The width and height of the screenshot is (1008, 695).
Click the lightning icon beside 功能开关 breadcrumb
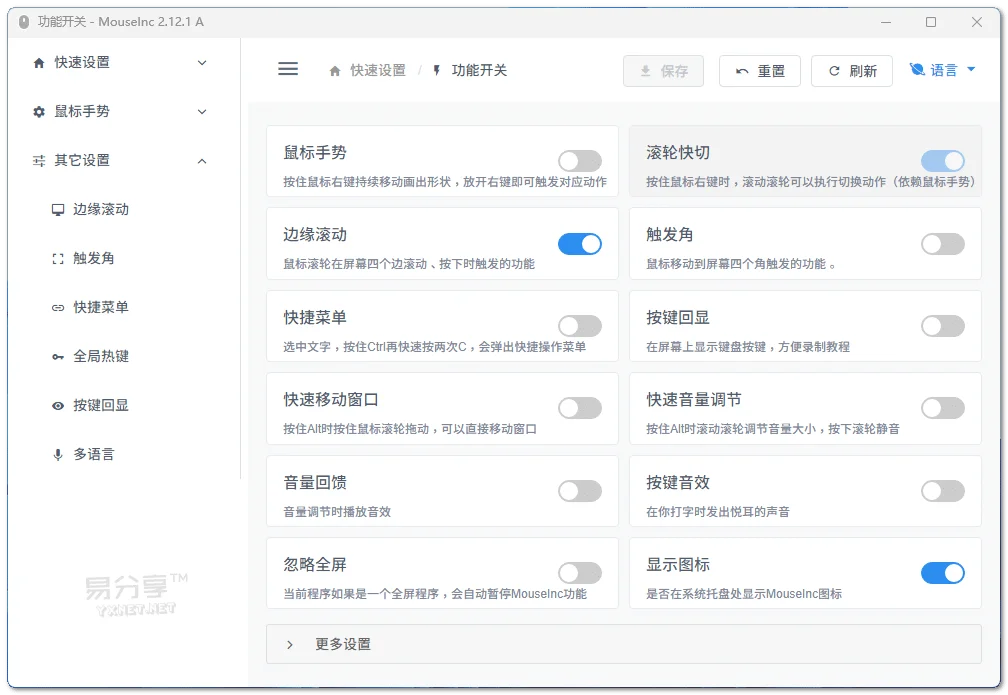pos(436,70)
